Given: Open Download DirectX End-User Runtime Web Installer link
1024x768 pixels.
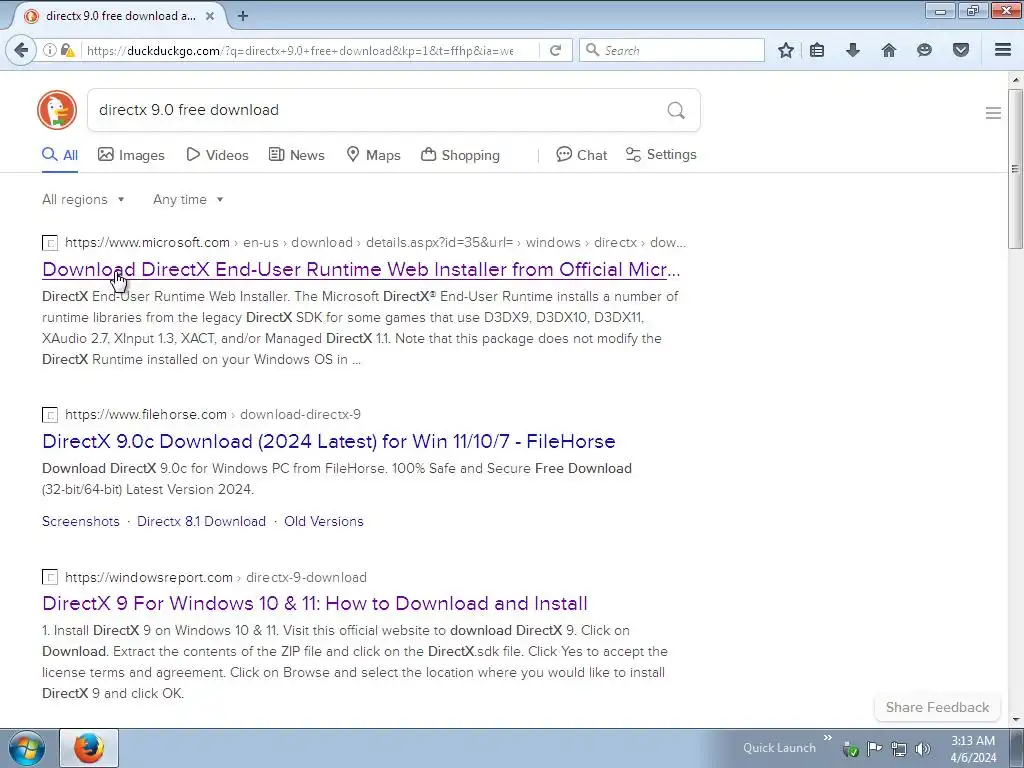Looking at the screenshot, I should [x=361, y=269].
